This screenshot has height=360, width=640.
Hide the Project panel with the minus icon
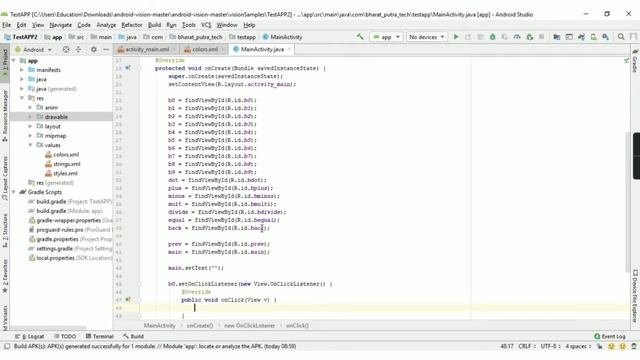pos(106,49)
